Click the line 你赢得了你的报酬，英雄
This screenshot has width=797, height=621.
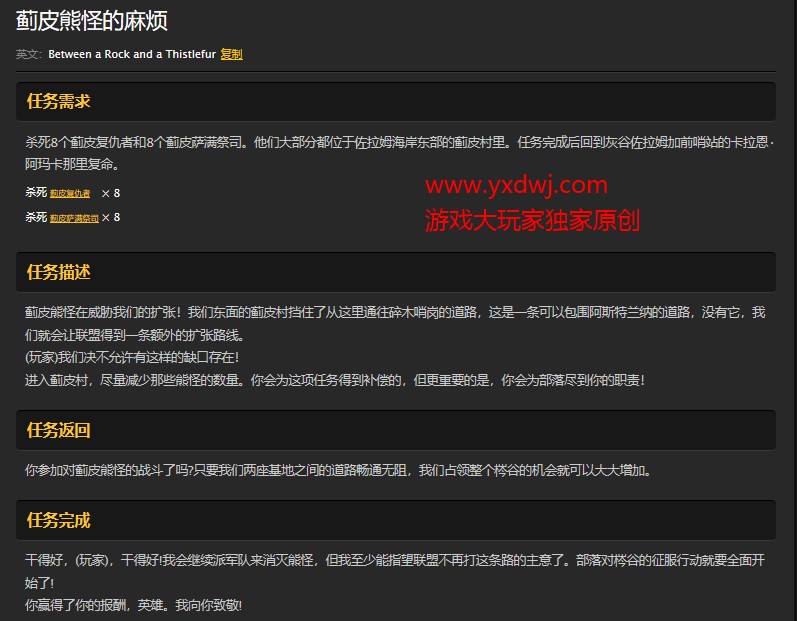133,605
